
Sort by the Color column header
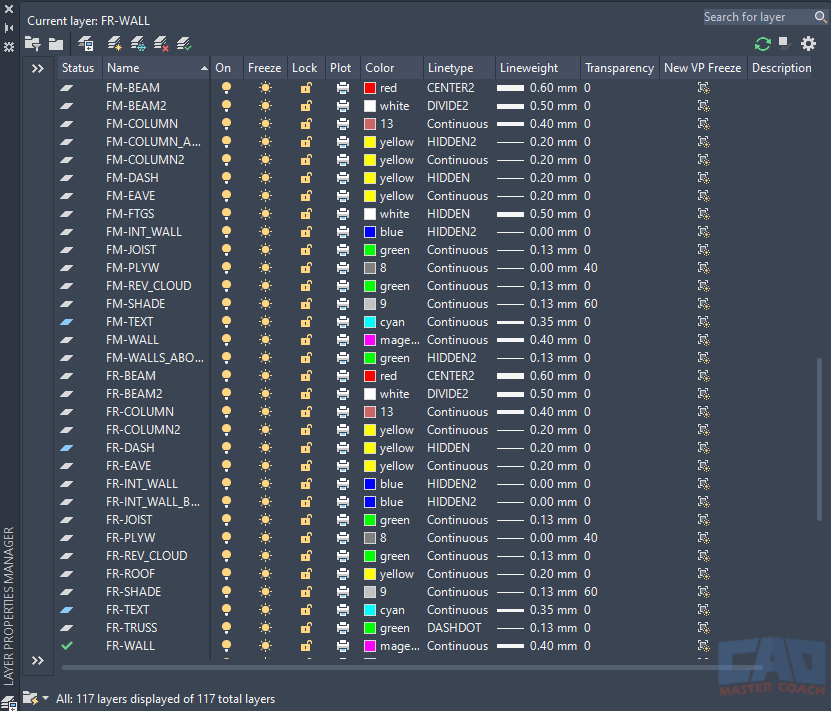pyautogui.click(x=392, y=68)
